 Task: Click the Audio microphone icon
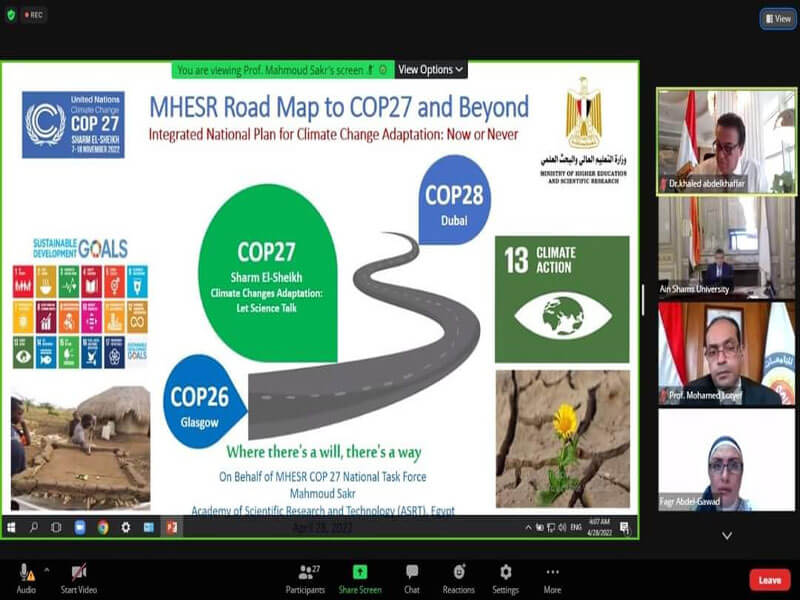[x=26, y=572]
